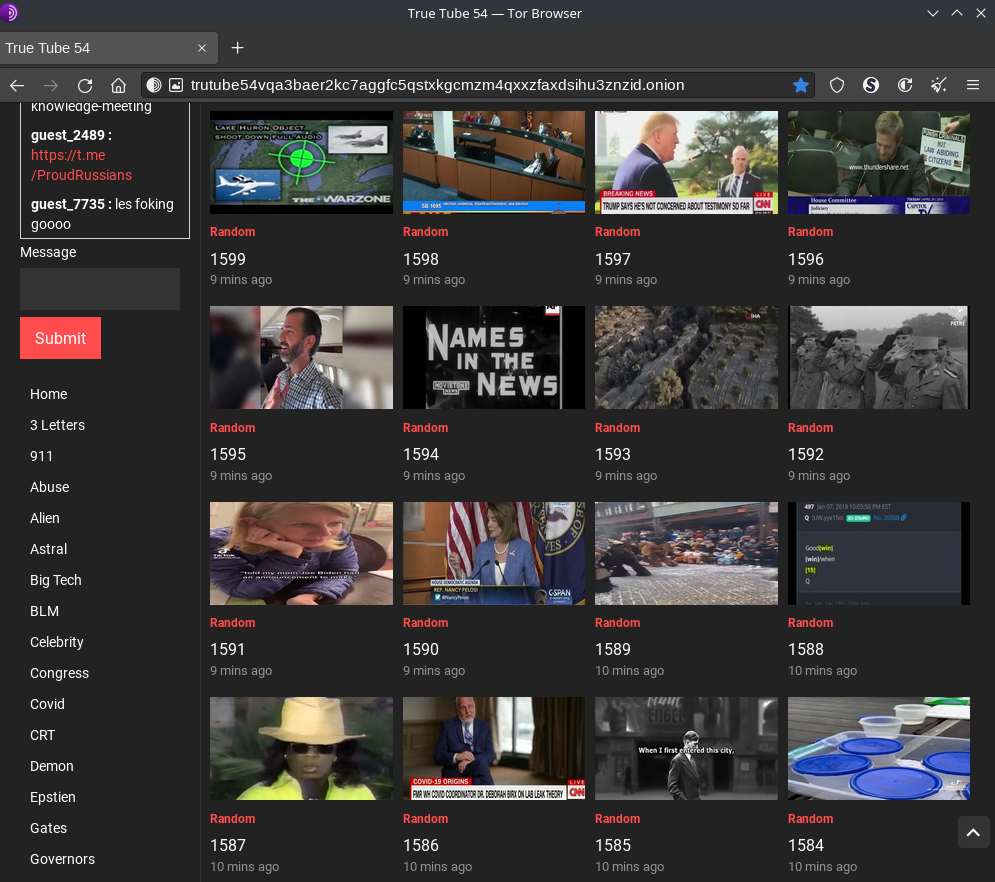Click the back-to-top arrow button
The width and height of the screenshot is (995, 882).
click(973, 832)
